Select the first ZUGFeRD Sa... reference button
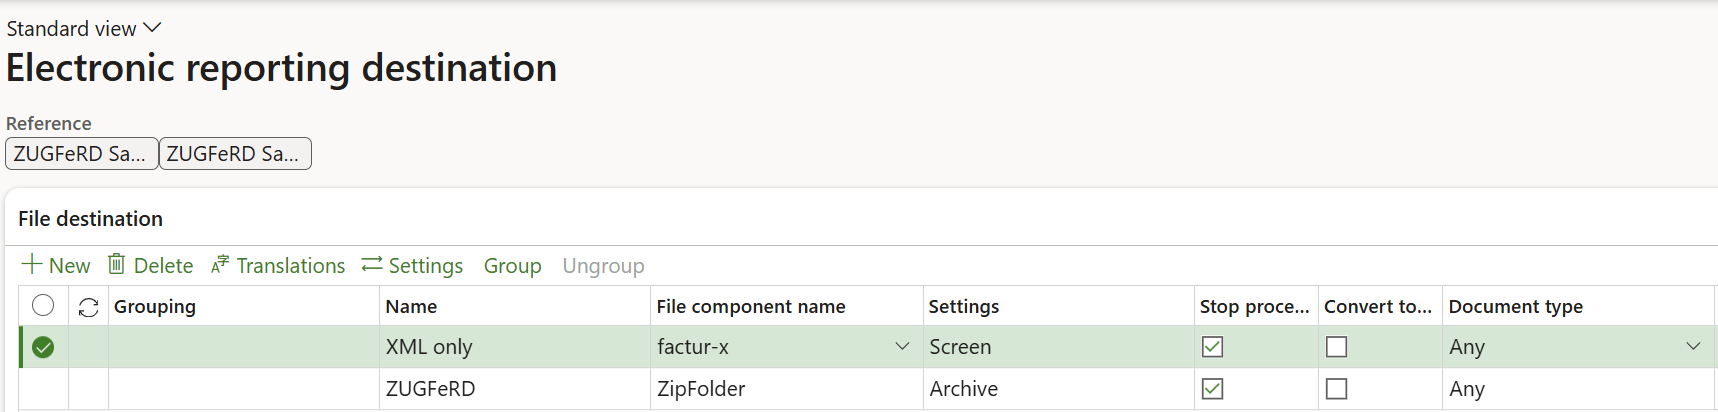The width and height of the screenshot is (1718, 412). (x=82, y=154)
